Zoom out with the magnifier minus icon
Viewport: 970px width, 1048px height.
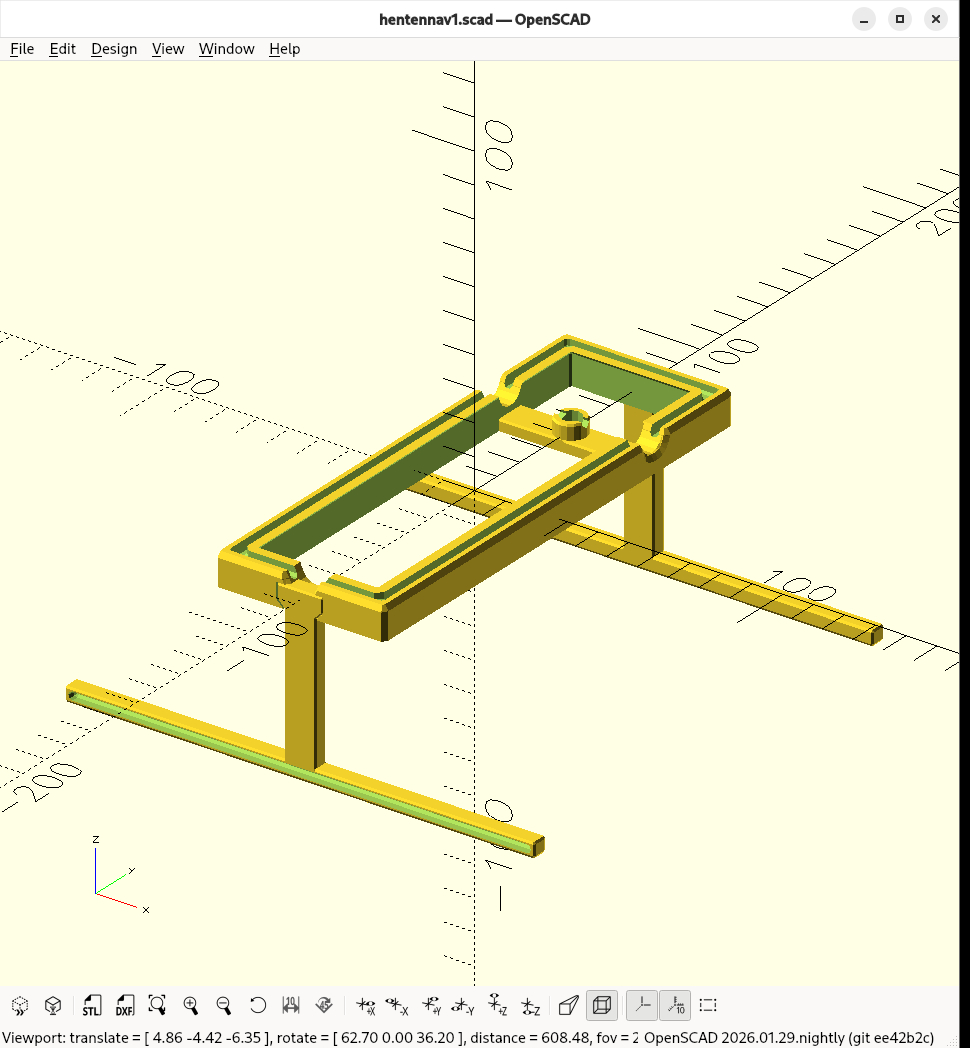224,1005
